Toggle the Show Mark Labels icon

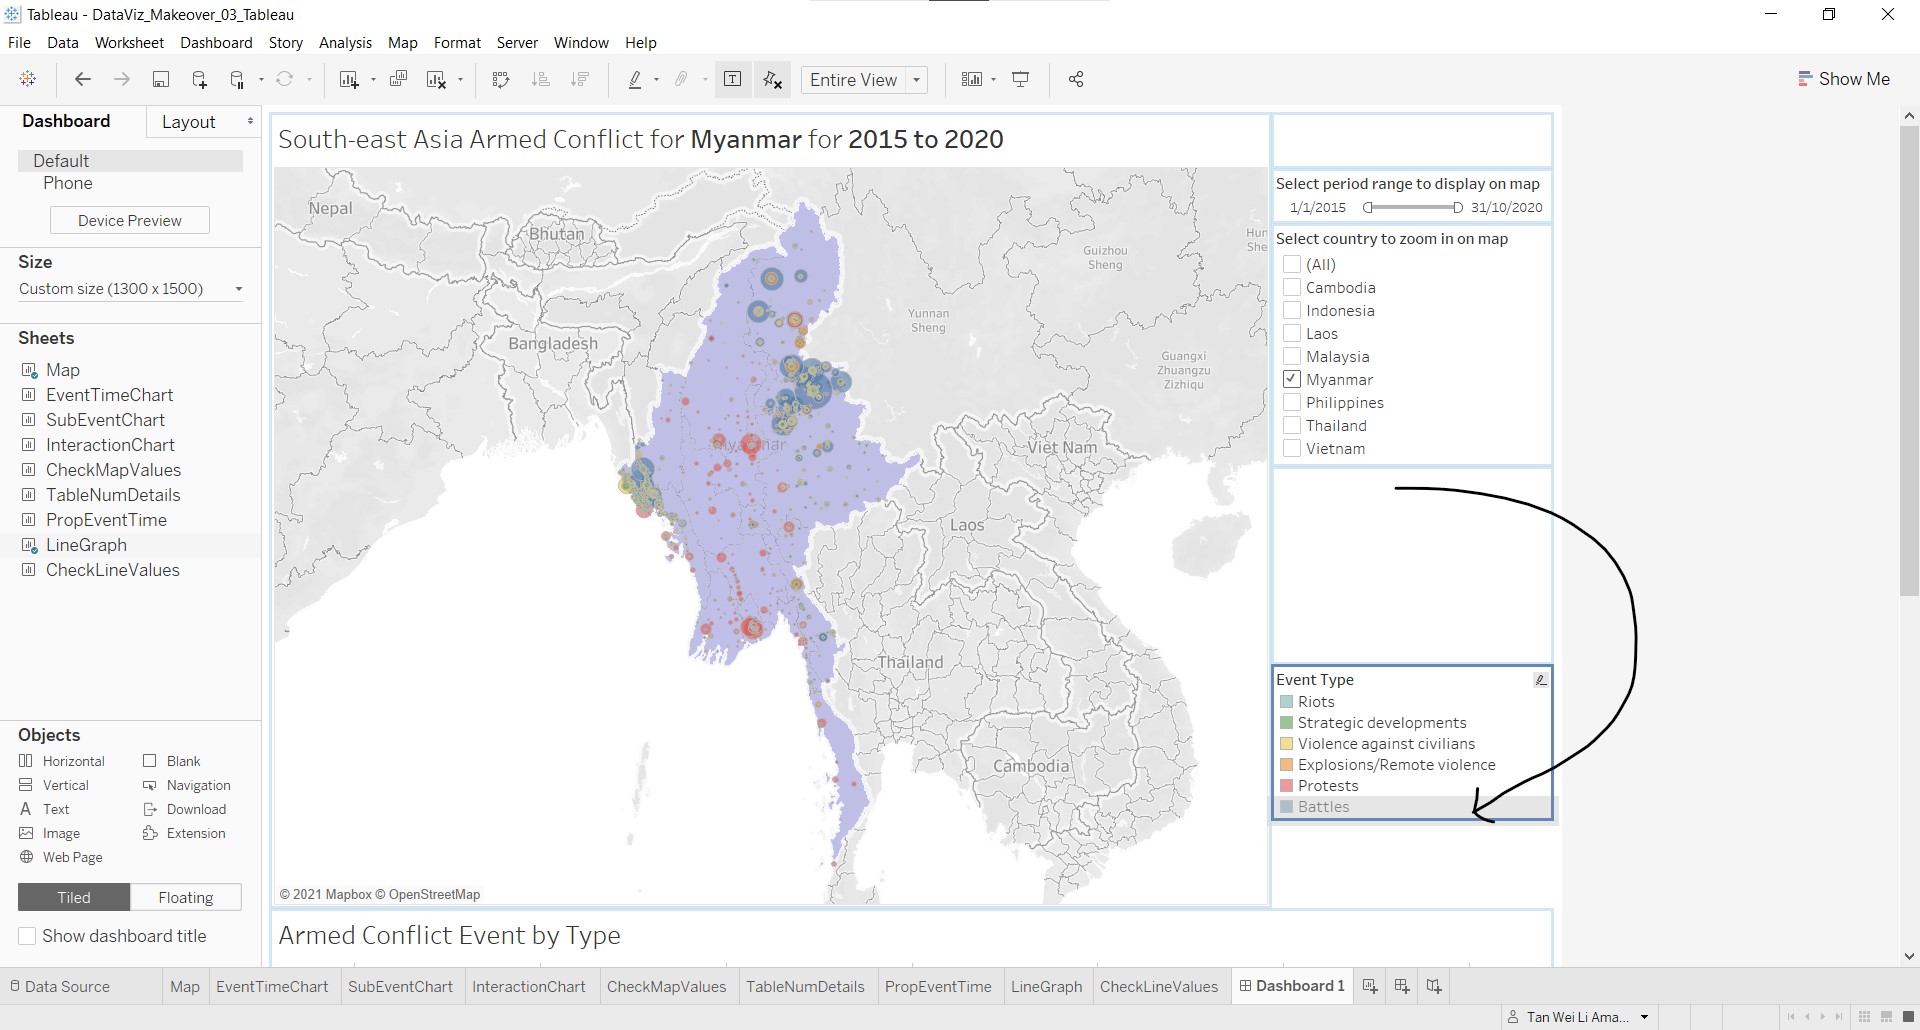click(x=732, y=80)
